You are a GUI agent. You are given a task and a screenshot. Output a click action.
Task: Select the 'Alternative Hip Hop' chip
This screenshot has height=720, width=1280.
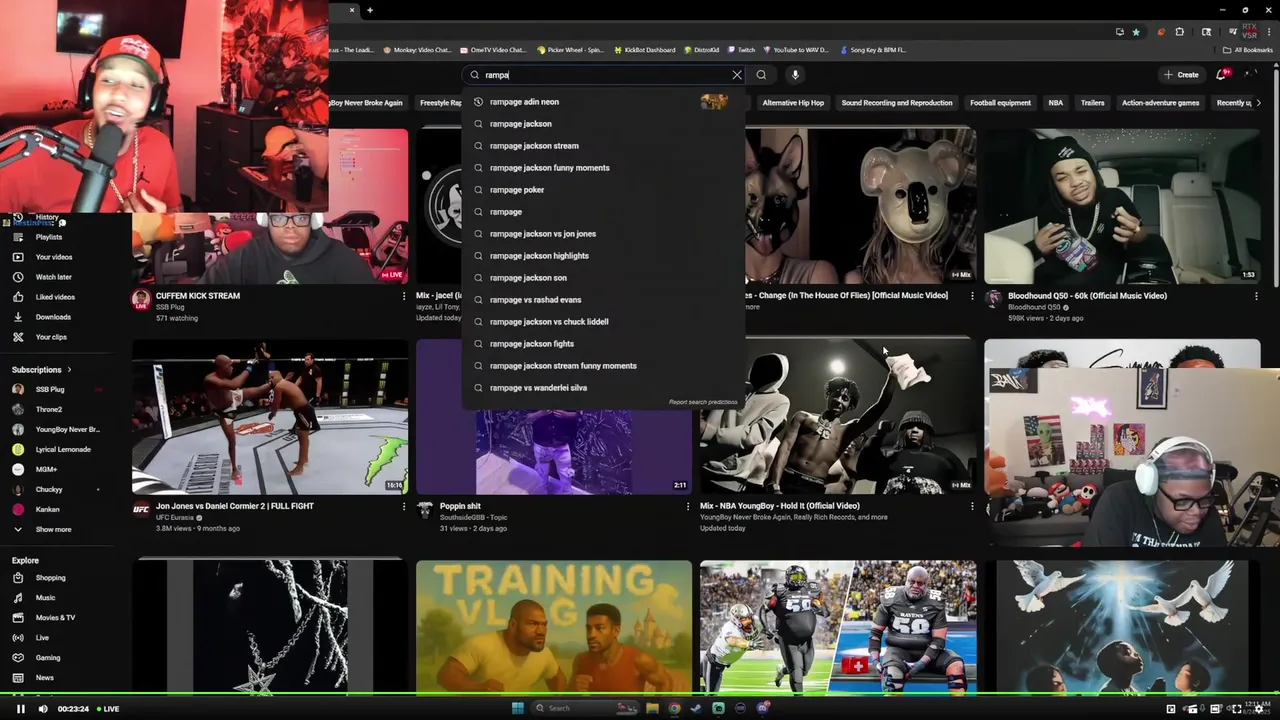pos(793,103)
